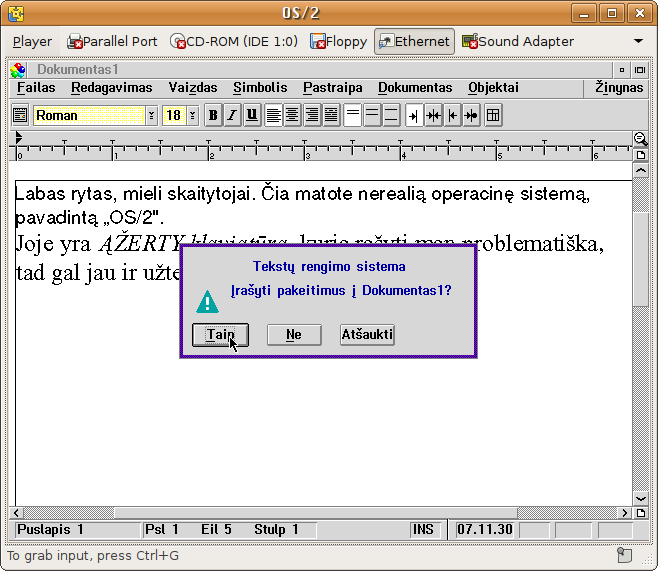Click the CD-ROM (IDE 1:0) device
658x571 pixels.
pos(234,42)
